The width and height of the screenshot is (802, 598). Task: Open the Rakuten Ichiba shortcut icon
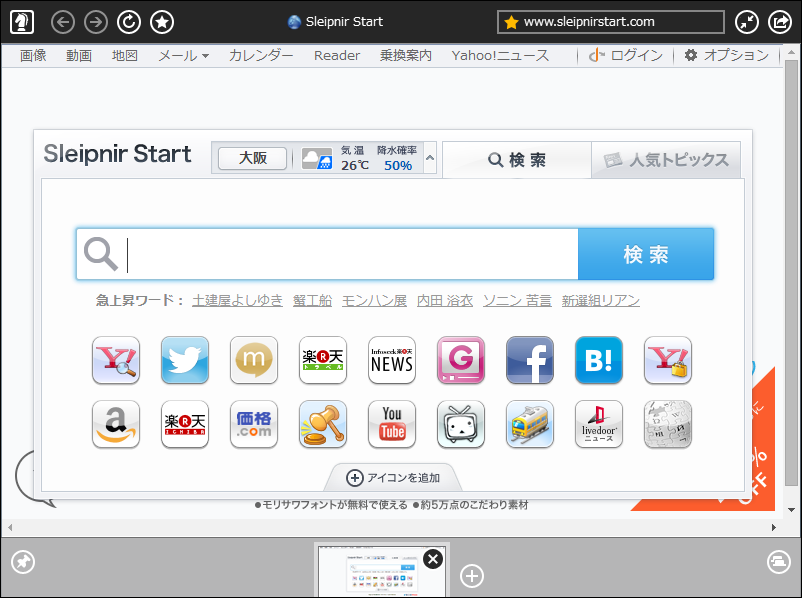point(185,424)
